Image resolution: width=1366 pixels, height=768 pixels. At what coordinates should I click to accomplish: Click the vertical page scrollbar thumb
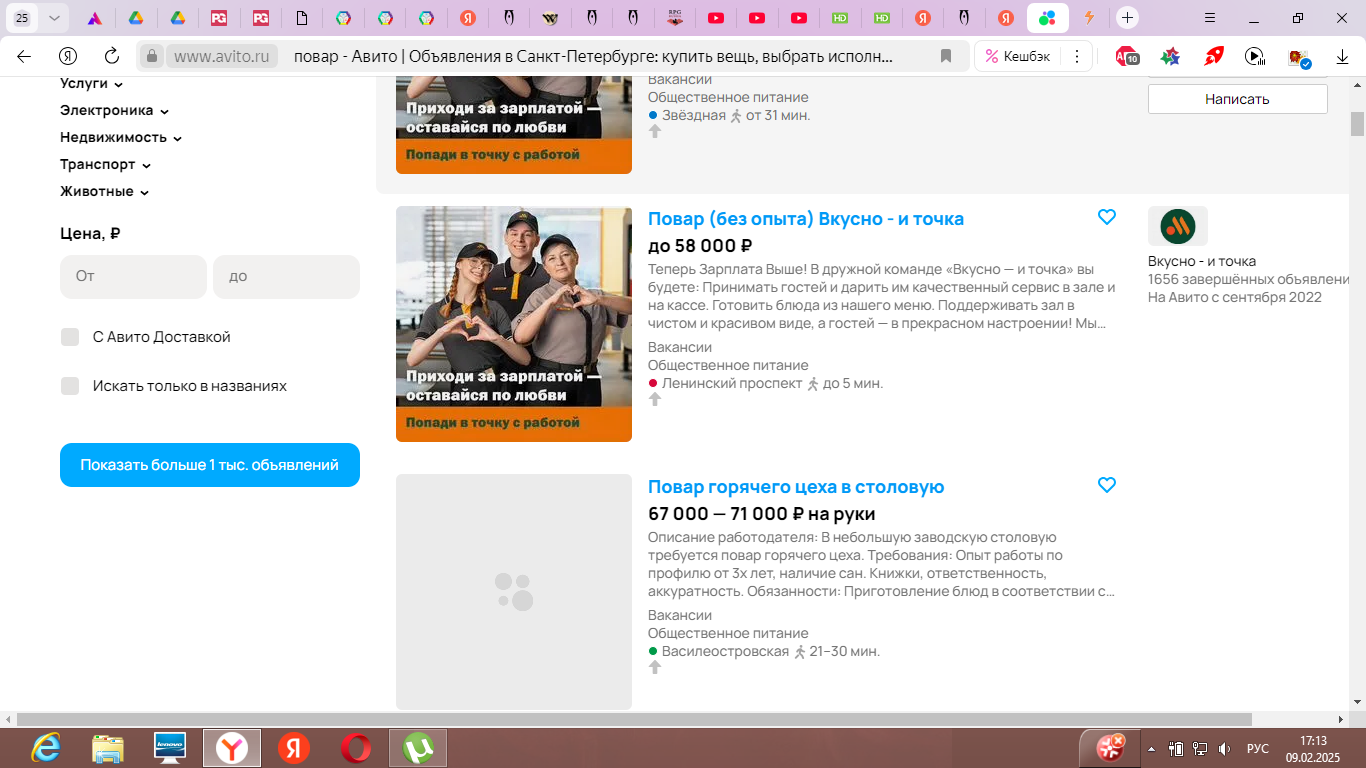pyautogui.click(x=1357, y=124)
